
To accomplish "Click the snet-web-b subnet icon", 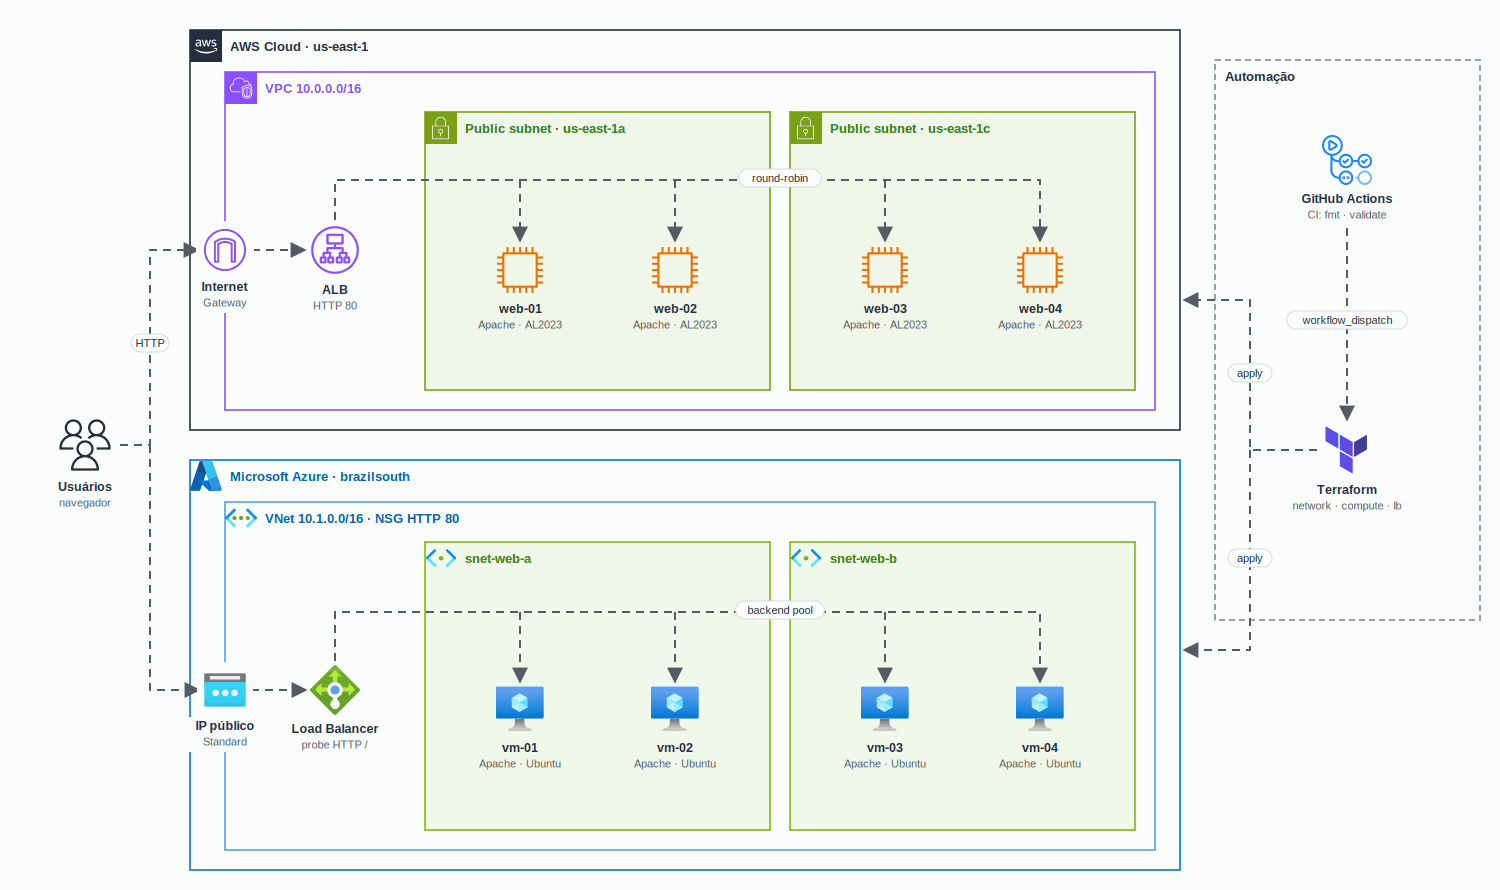I will 806,558.
